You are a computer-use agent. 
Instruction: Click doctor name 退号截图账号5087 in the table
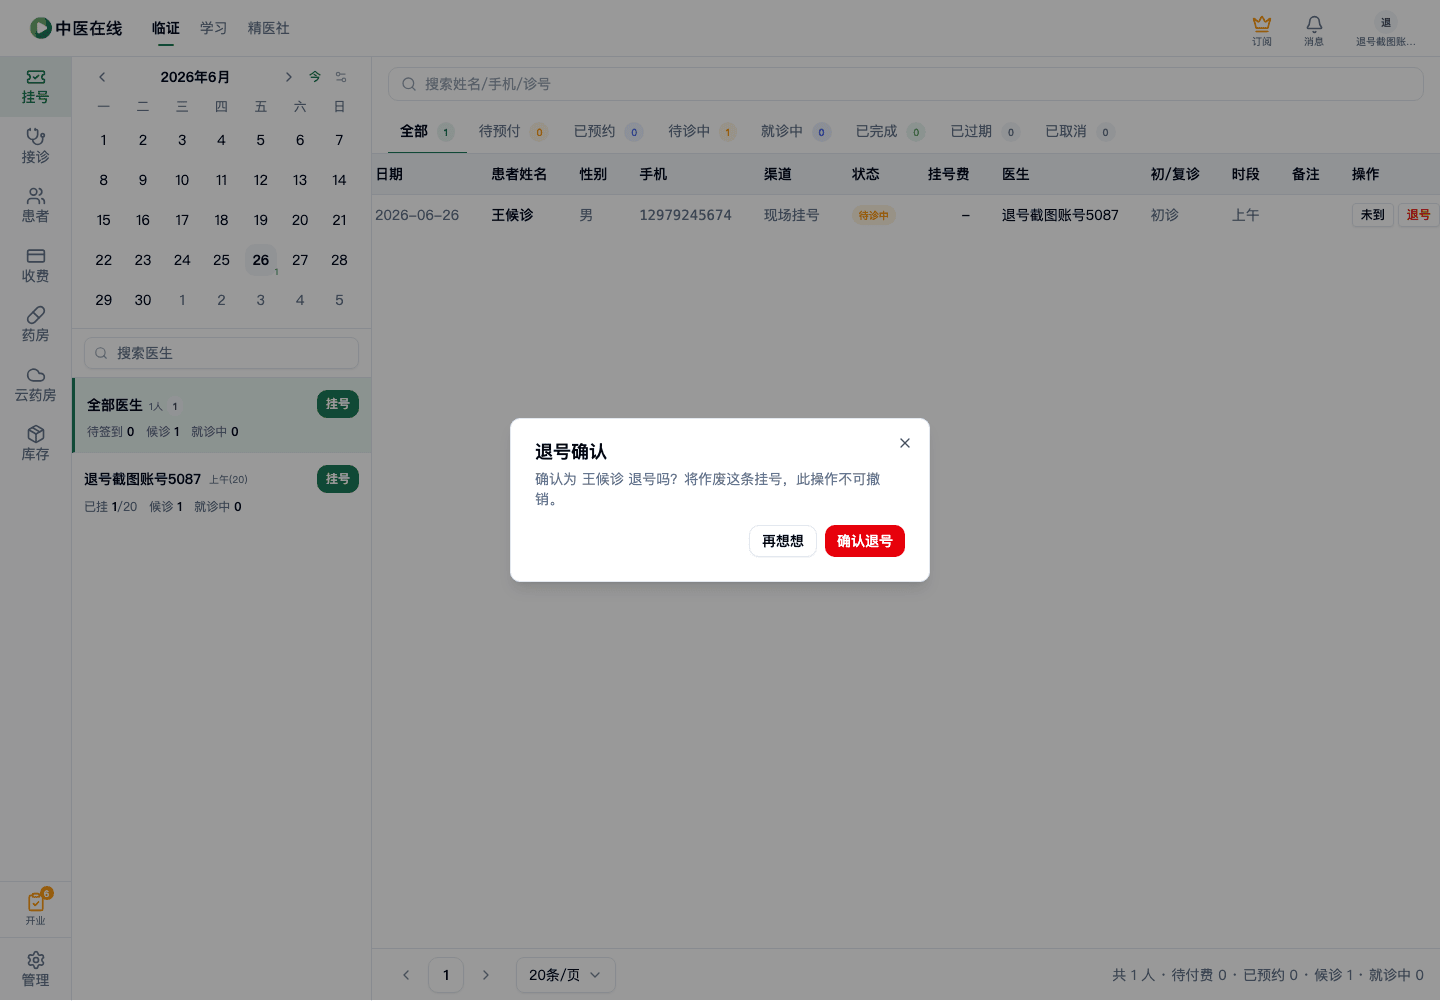pos(1060,215)
